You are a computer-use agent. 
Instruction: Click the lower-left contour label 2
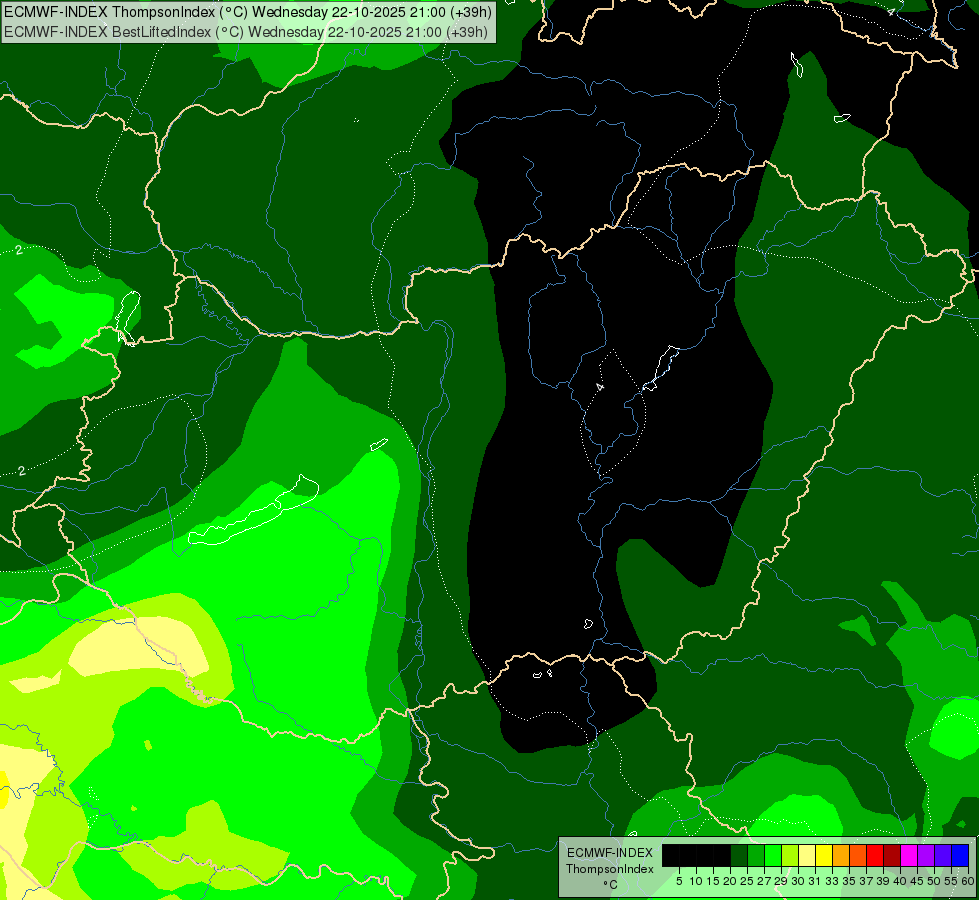(22, 470)
